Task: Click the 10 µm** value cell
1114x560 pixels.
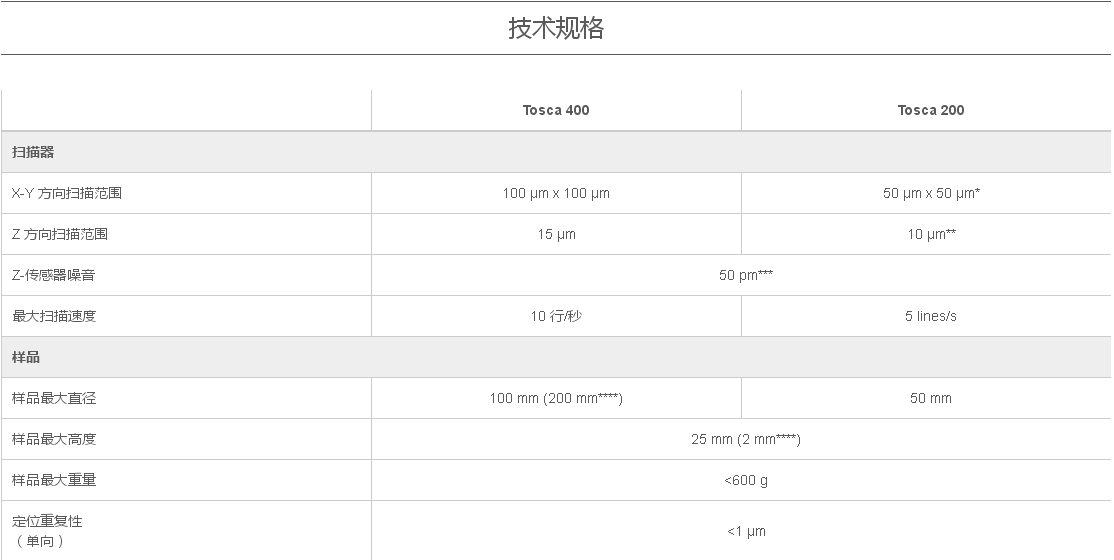Action: click(931, 234)
